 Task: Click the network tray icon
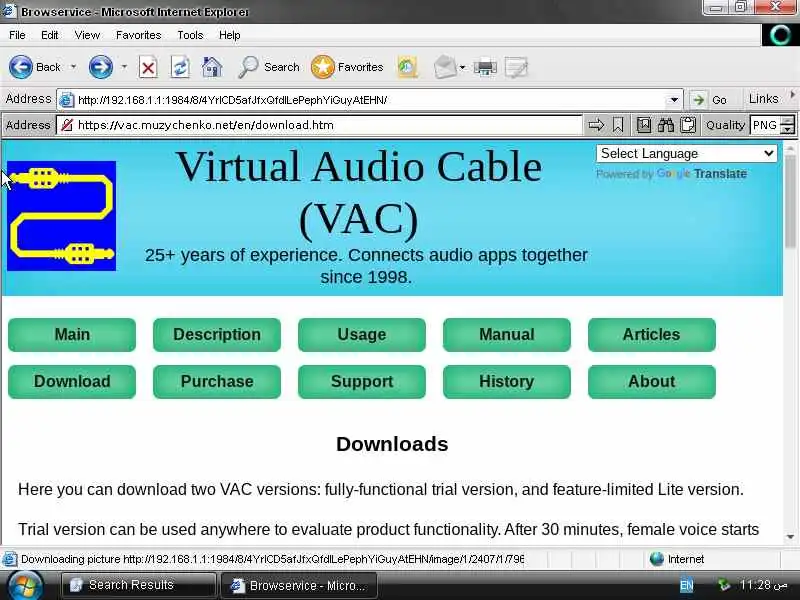tap(724, 585)
